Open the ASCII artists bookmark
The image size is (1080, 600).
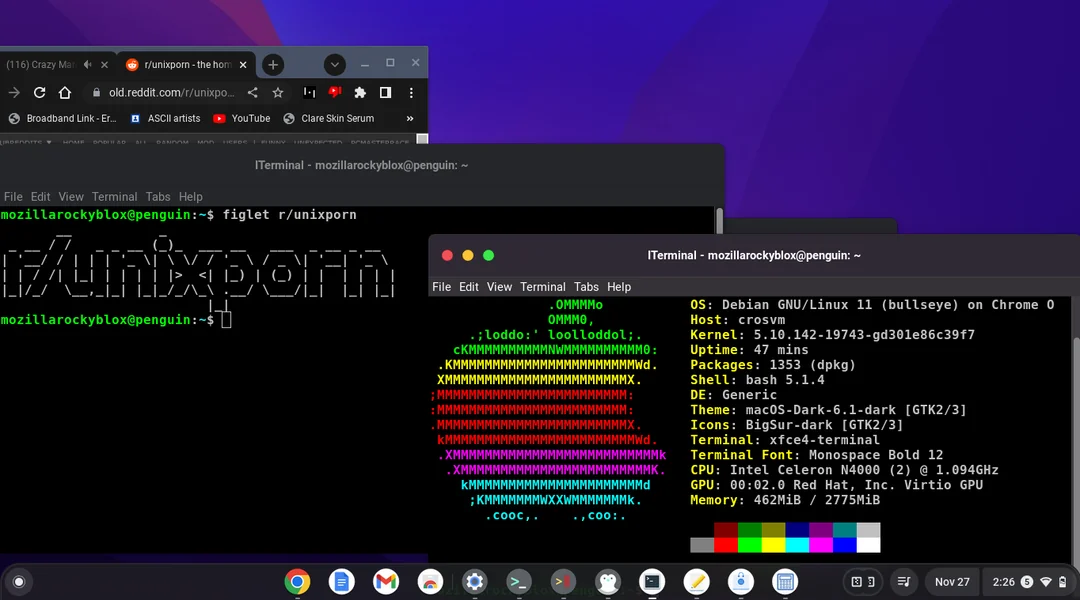click(x=165, y=118)
